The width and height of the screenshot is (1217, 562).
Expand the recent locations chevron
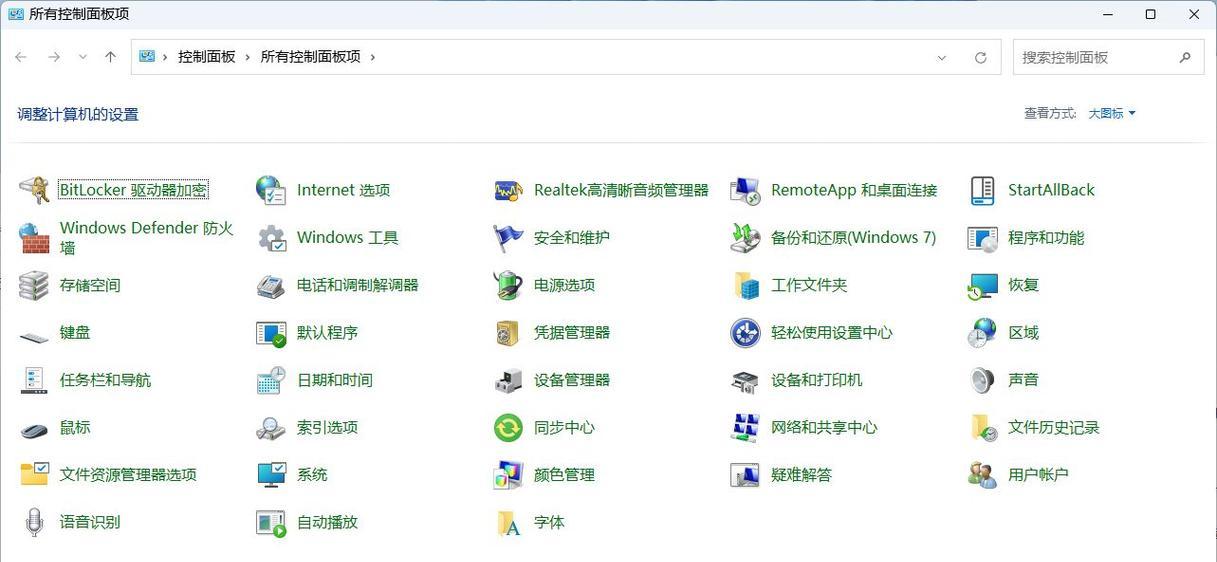click(x=82, y=57)
